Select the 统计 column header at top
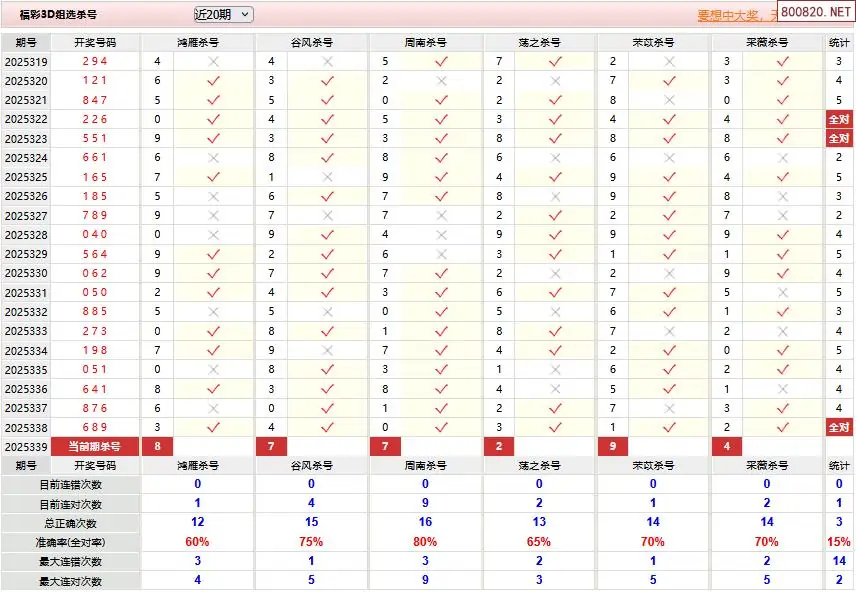Image resolution: width=856 pixels, height=592 pixels. pos(839,43)
